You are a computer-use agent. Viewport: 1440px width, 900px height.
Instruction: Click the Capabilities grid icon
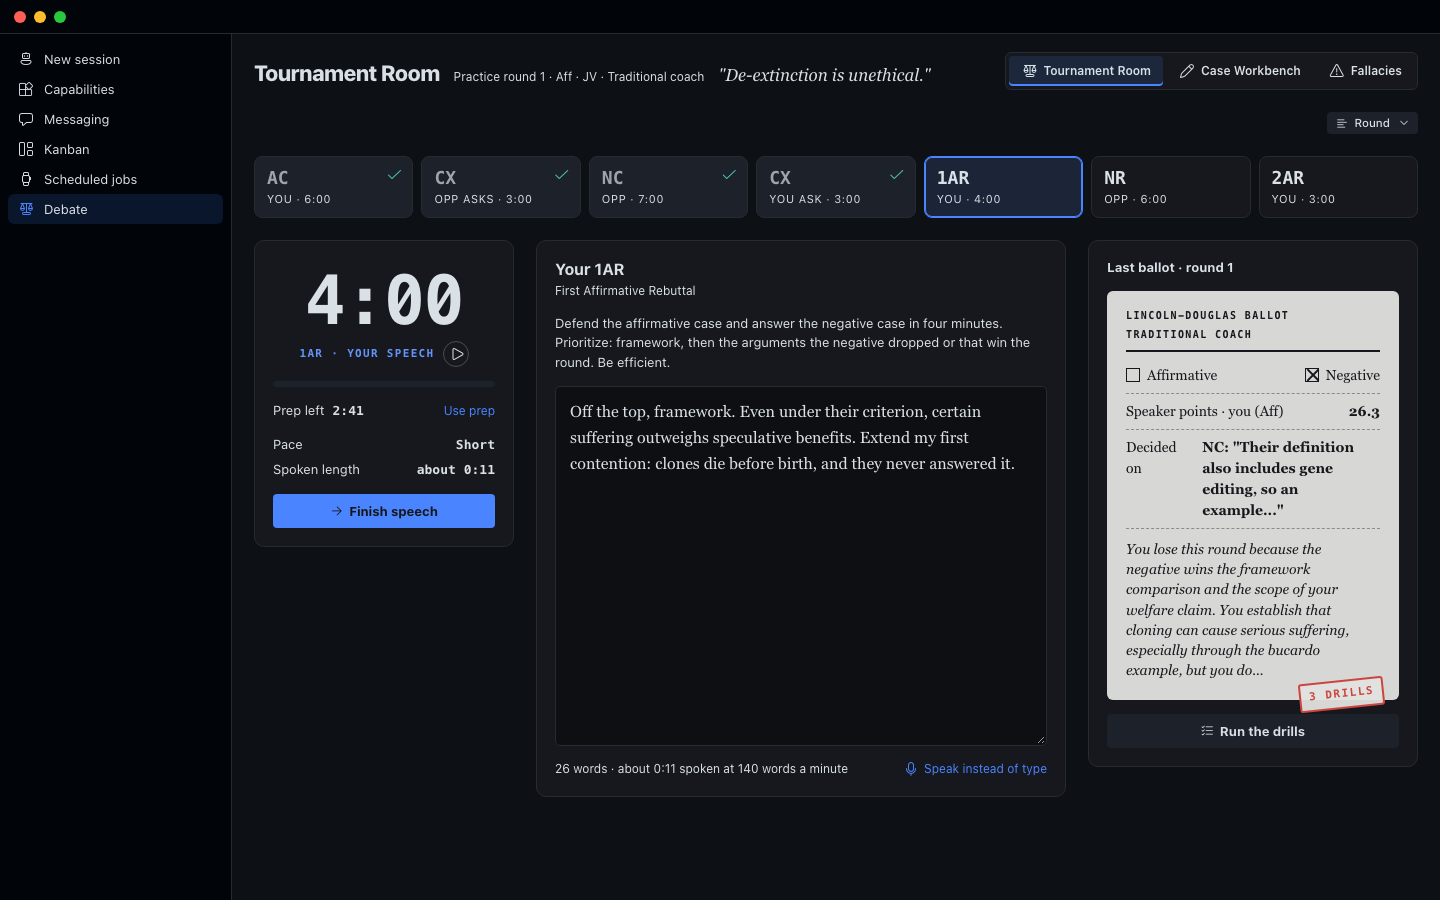click(x=26, y=89)
